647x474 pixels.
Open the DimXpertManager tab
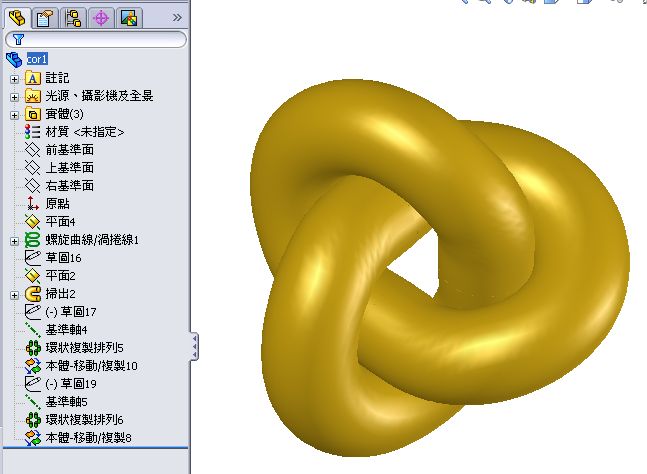click(x=101, y=18)
